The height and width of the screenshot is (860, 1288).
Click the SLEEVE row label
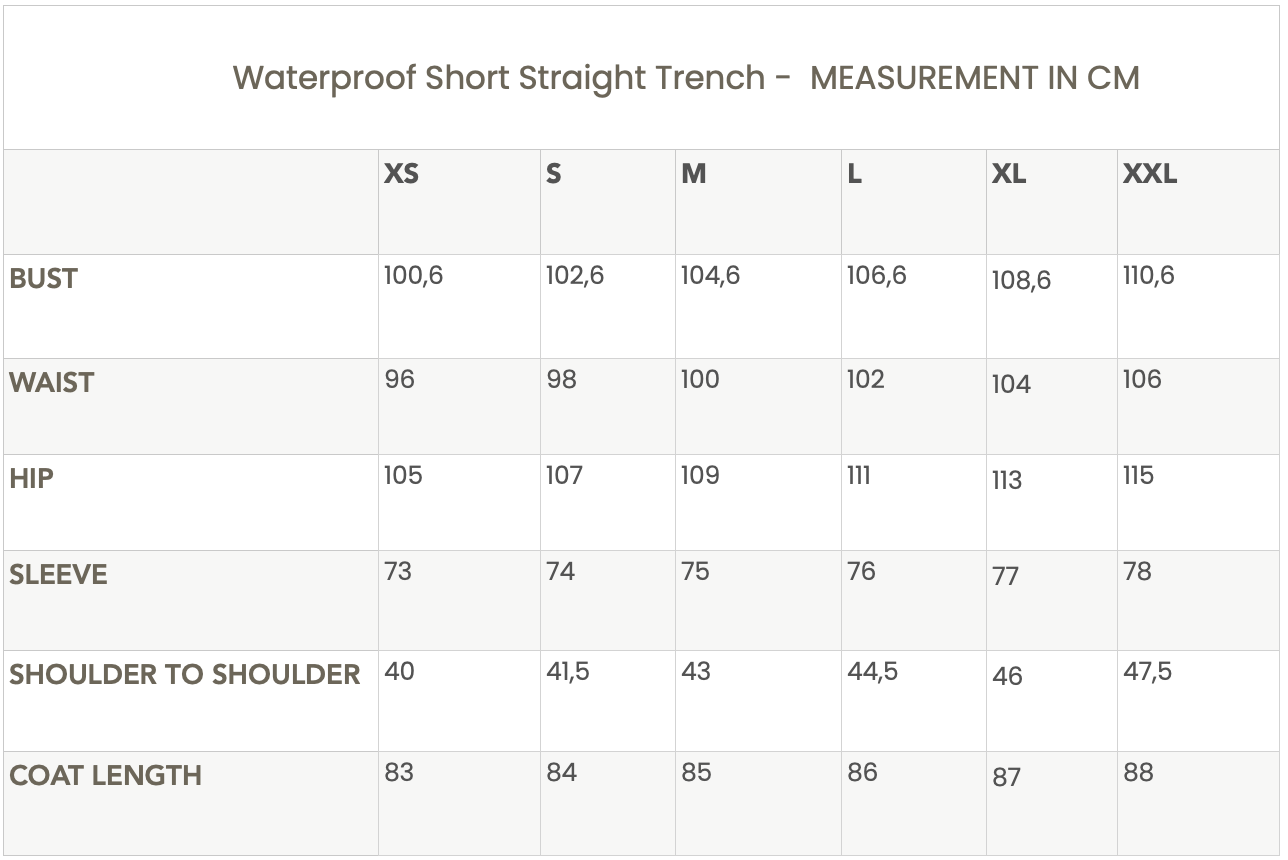click(x=58, y=575)
